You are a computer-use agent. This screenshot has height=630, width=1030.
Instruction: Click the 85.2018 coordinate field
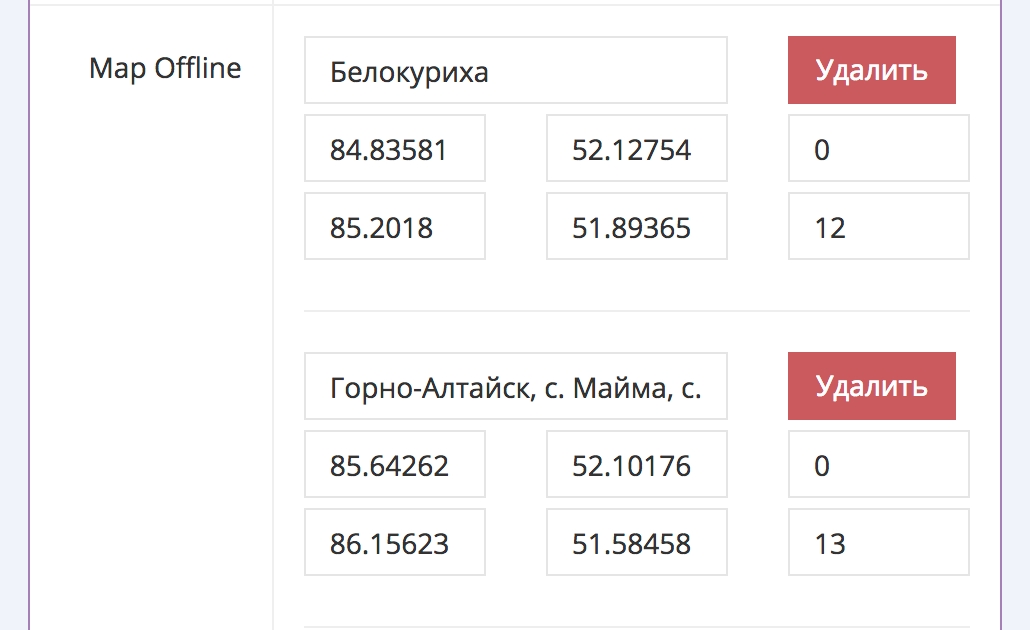394,227
